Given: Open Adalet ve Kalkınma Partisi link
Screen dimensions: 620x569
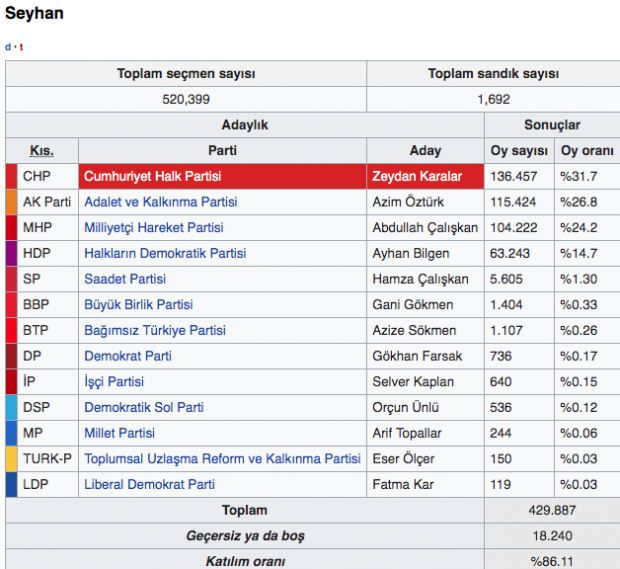Looking at the screenshot, I should (x=161, y=202).
